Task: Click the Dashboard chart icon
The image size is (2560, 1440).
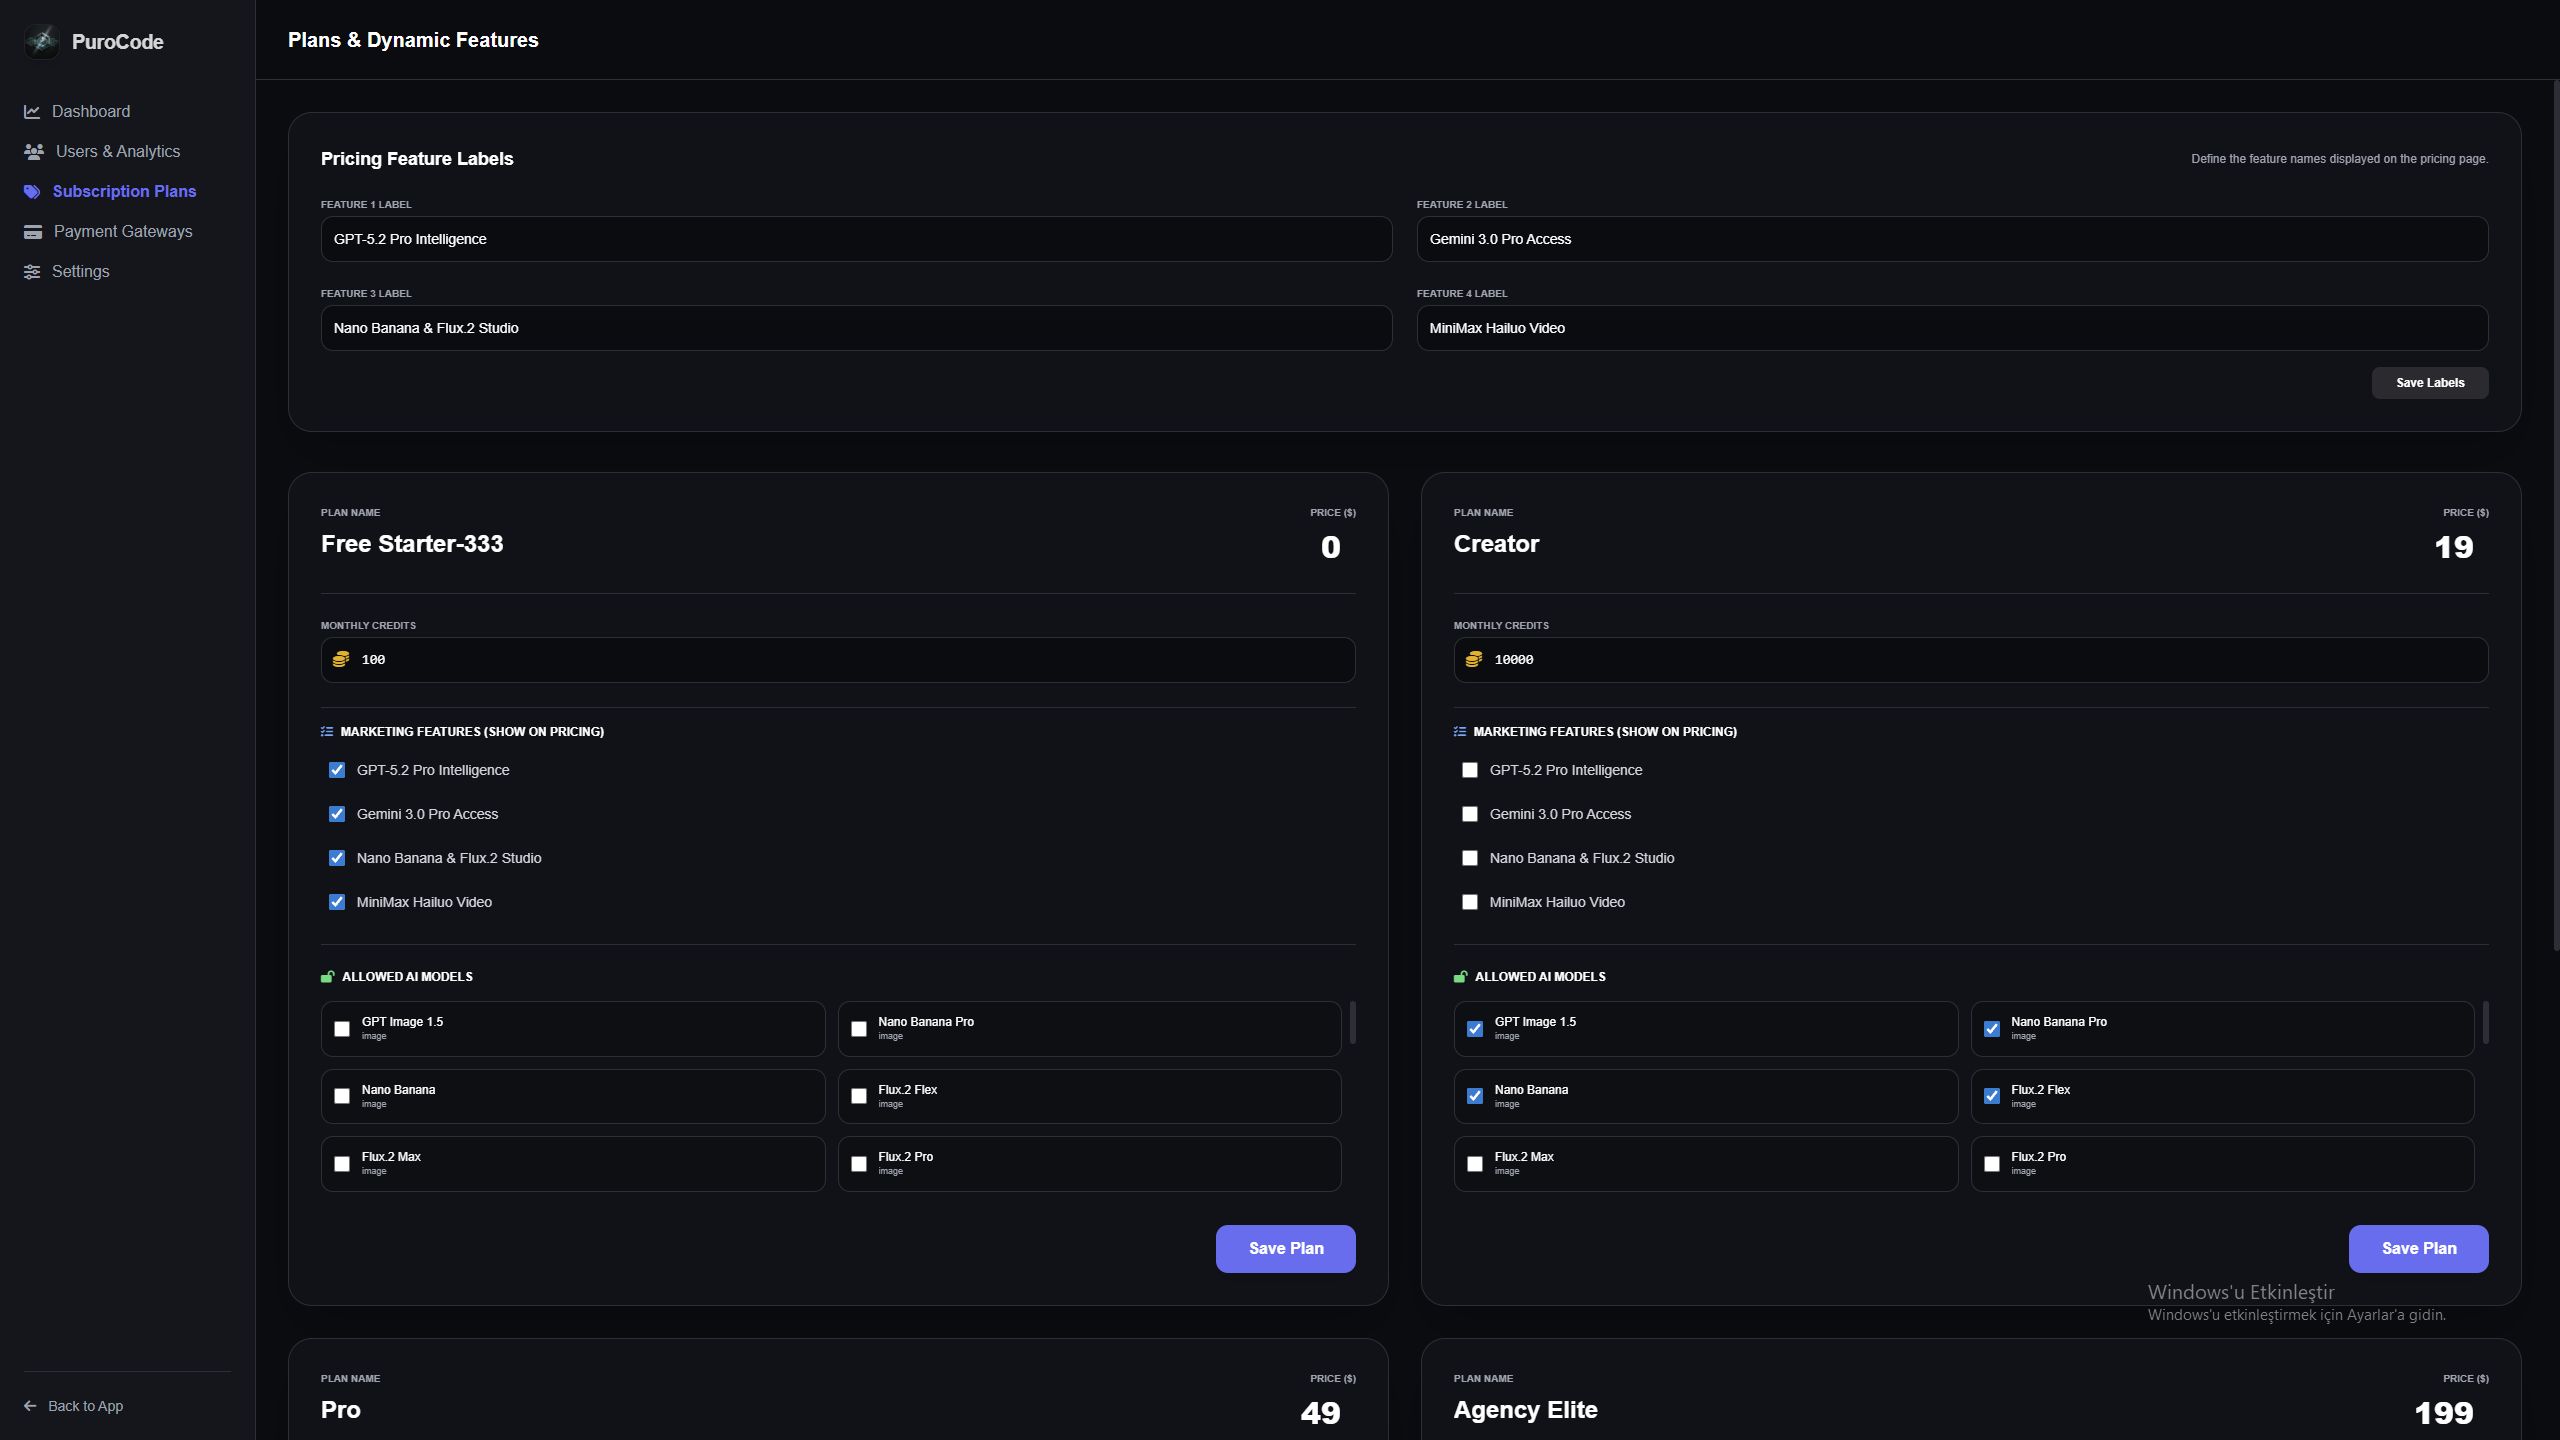Action: click(x=32, y=112)
